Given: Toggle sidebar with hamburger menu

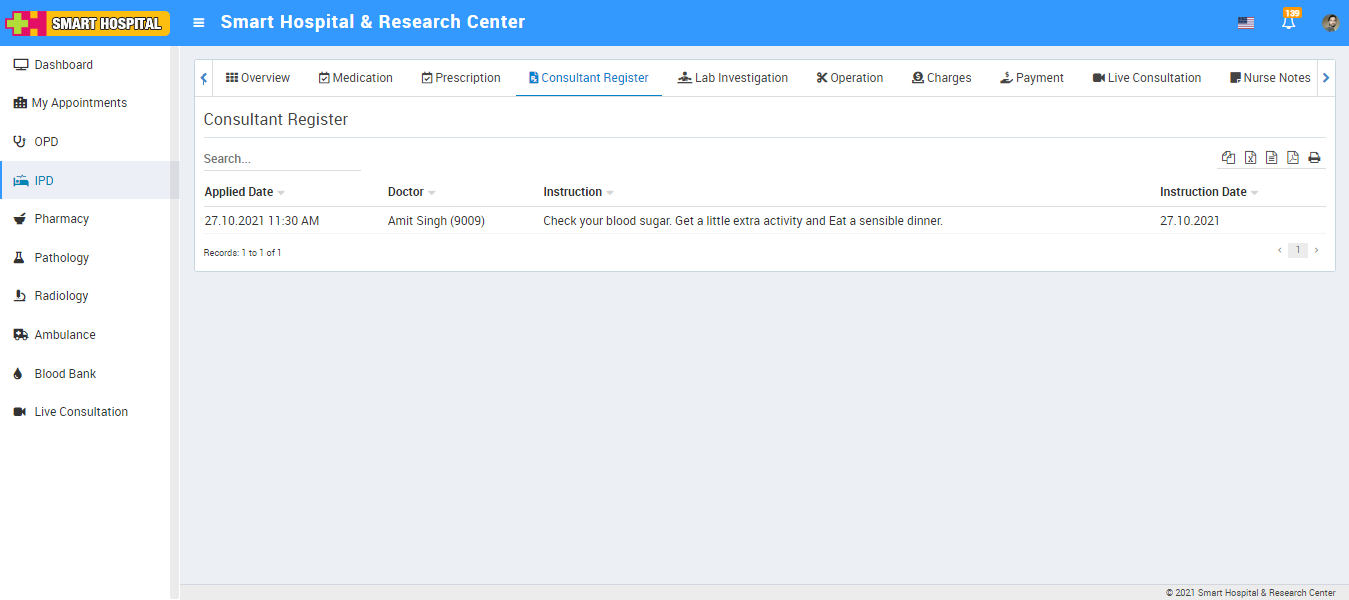Looking at the screenshot, I should pyautogui.click(x=199, y=22).
